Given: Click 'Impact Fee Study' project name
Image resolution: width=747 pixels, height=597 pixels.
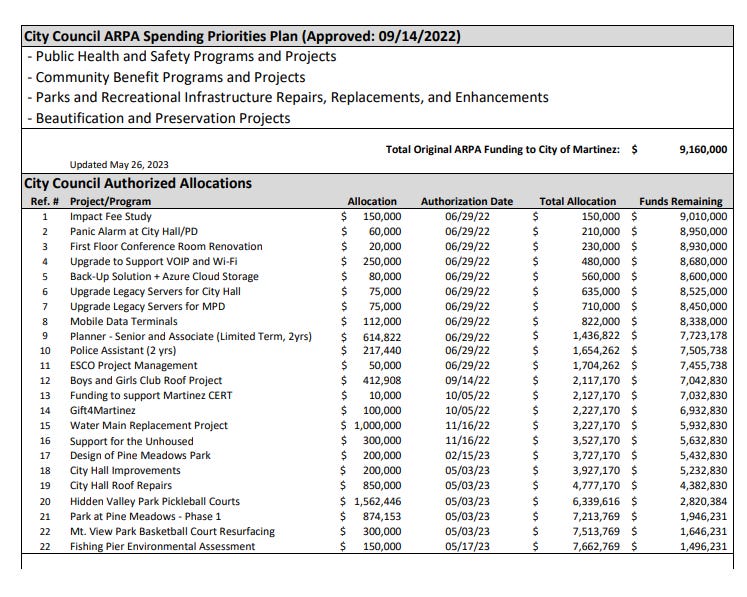Looking at the screenshot, I should (x=111, y=216).
